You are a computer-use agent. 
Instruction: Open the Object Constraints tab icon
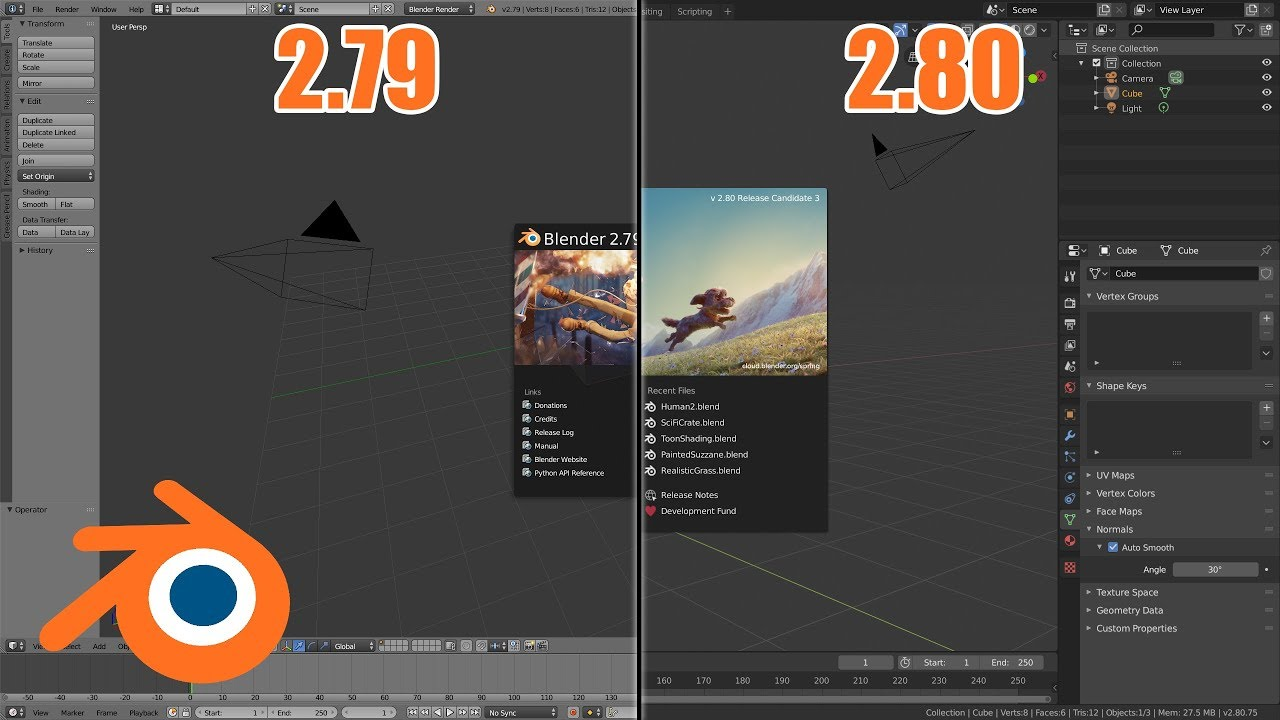pyautogui.click(x=1070, y=498)
